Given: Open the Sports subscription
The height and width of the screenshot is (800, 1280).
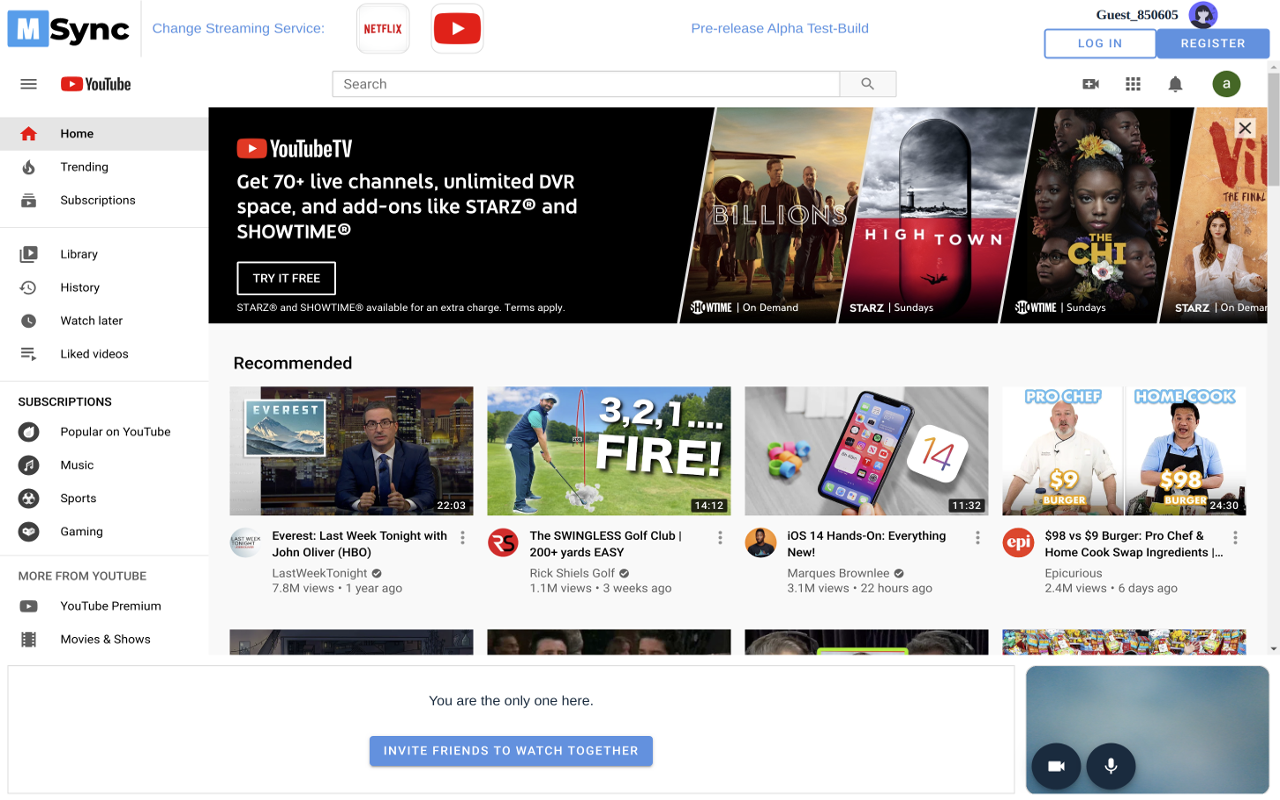Looking at the screenshot, I should coord(104,498).
